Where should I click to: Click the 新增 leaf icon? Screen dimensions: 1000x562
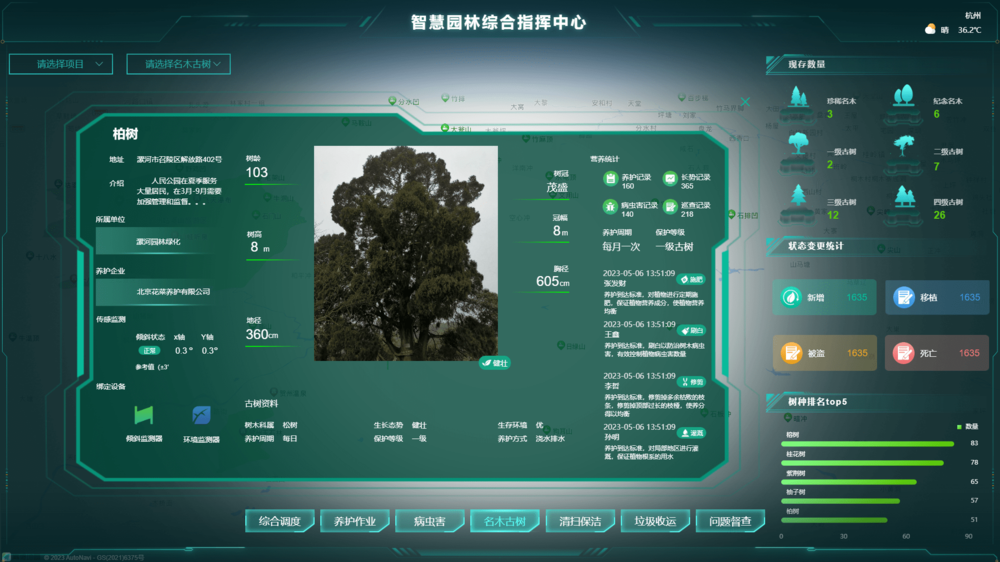point(791,297)
